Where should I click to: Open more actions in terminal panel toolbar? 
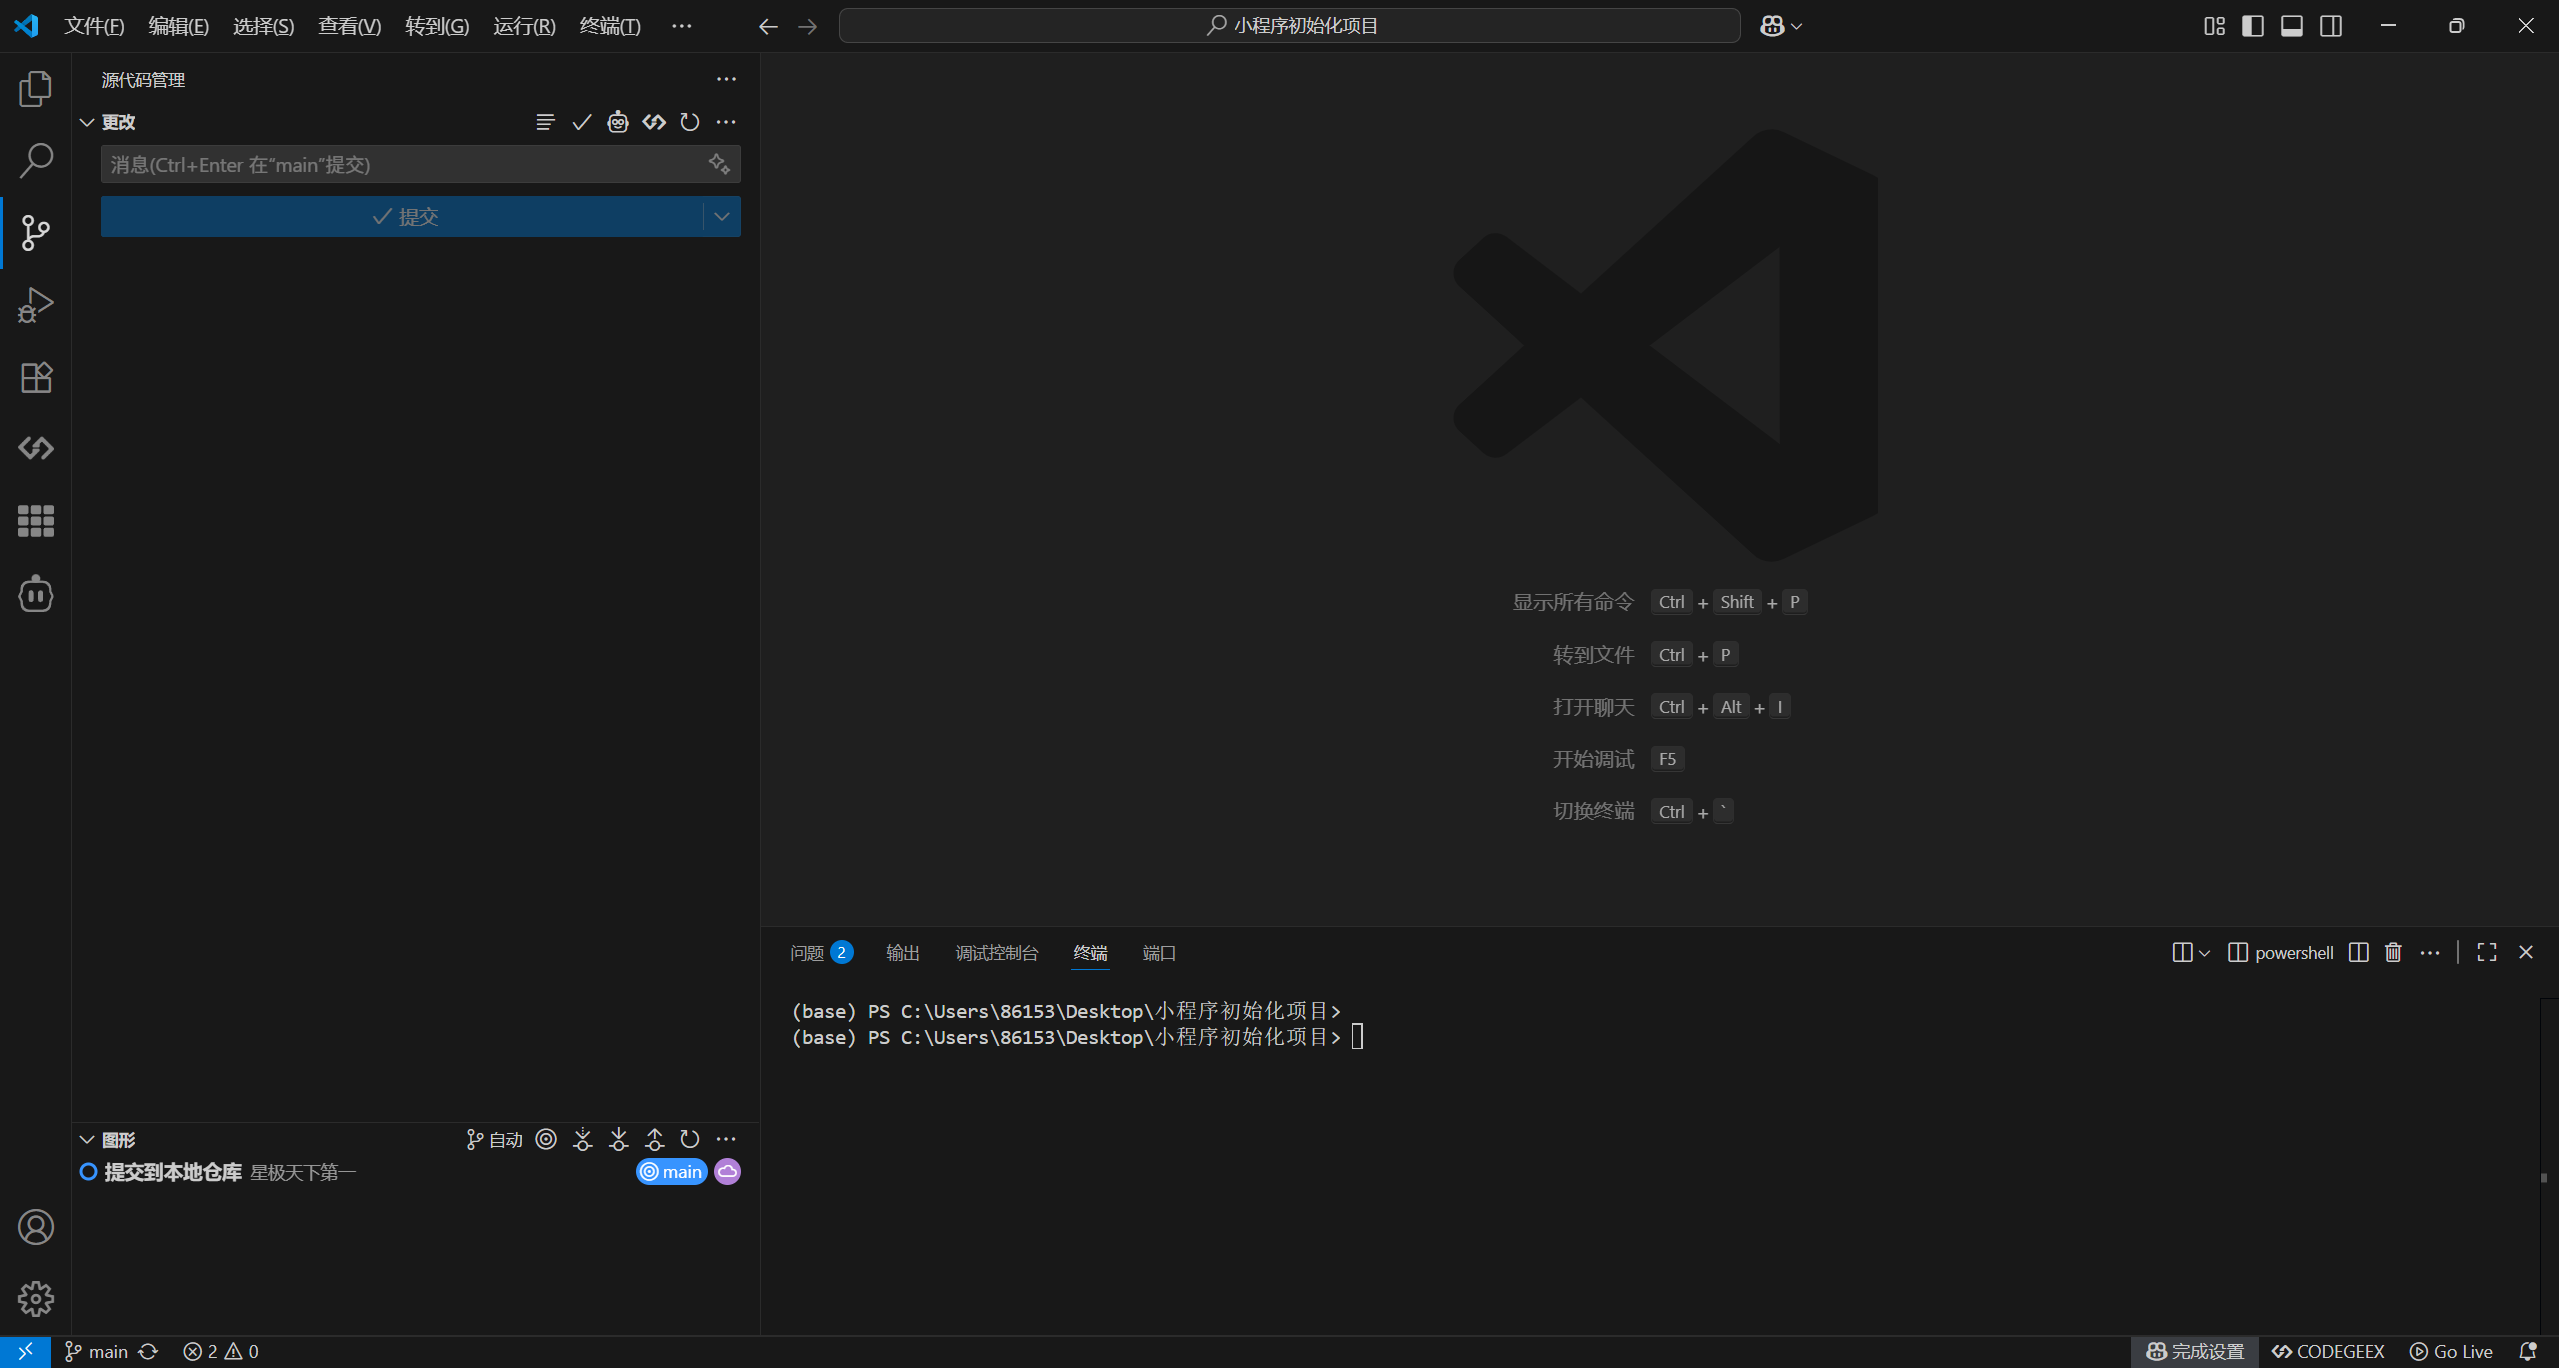tap(2430, 952)
